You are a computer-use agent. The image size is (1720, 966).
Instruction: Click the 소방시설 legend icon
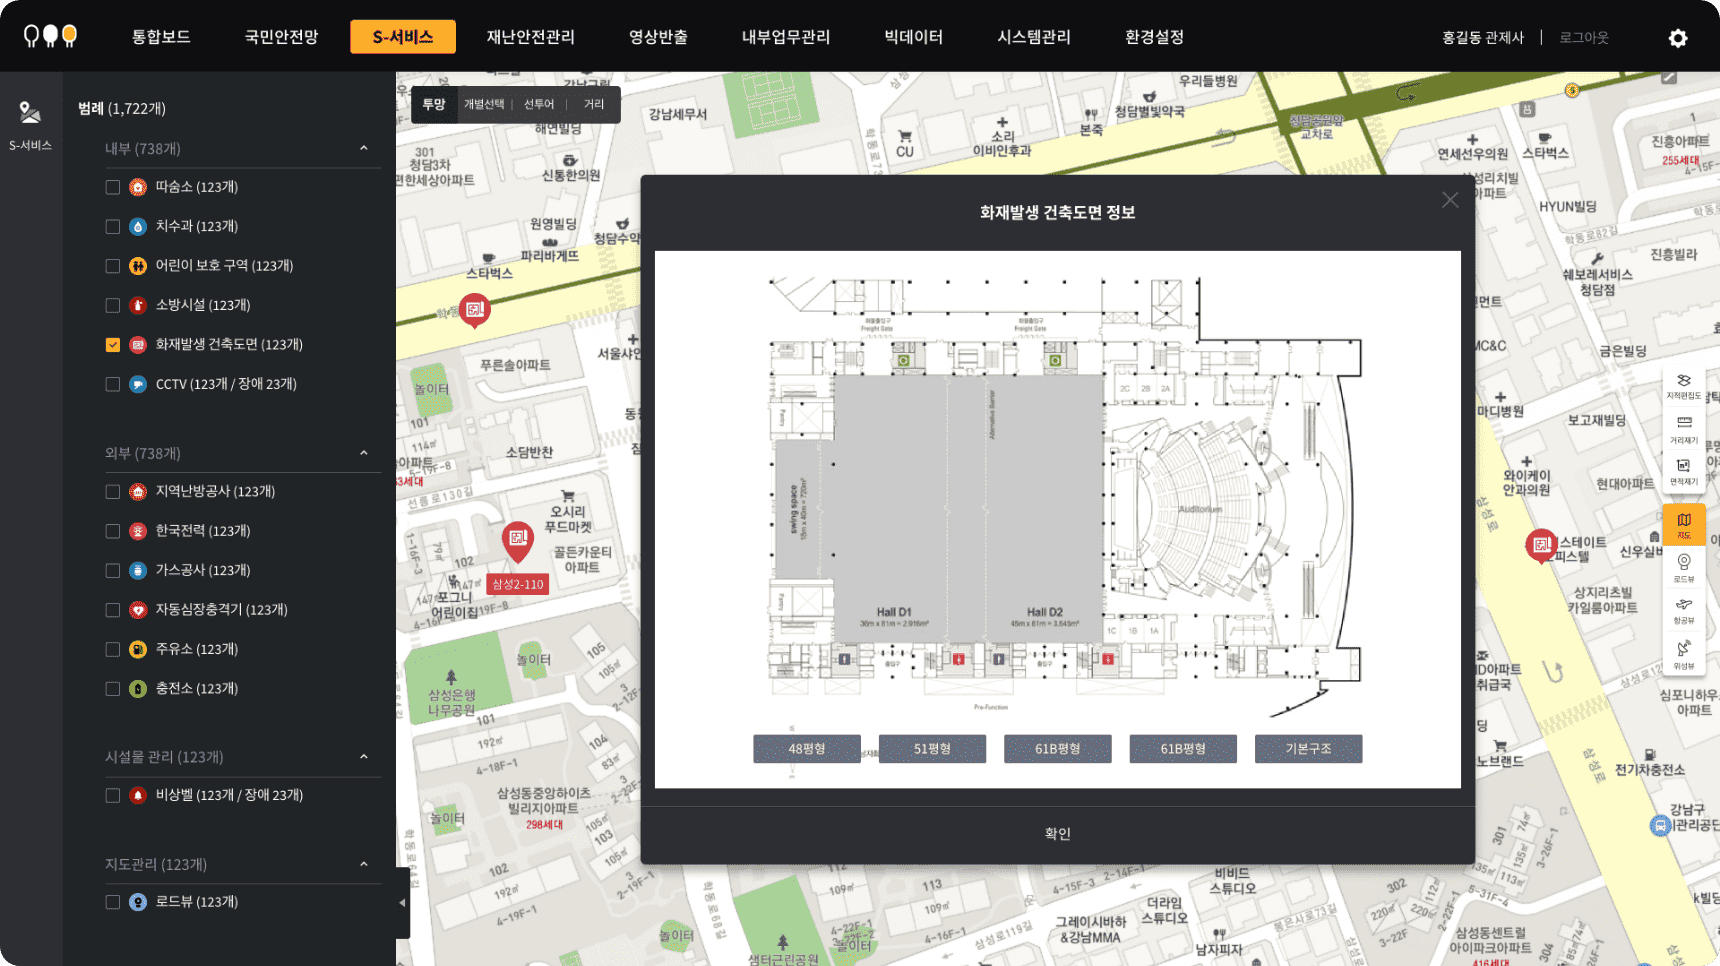click(x=138, y=305)
